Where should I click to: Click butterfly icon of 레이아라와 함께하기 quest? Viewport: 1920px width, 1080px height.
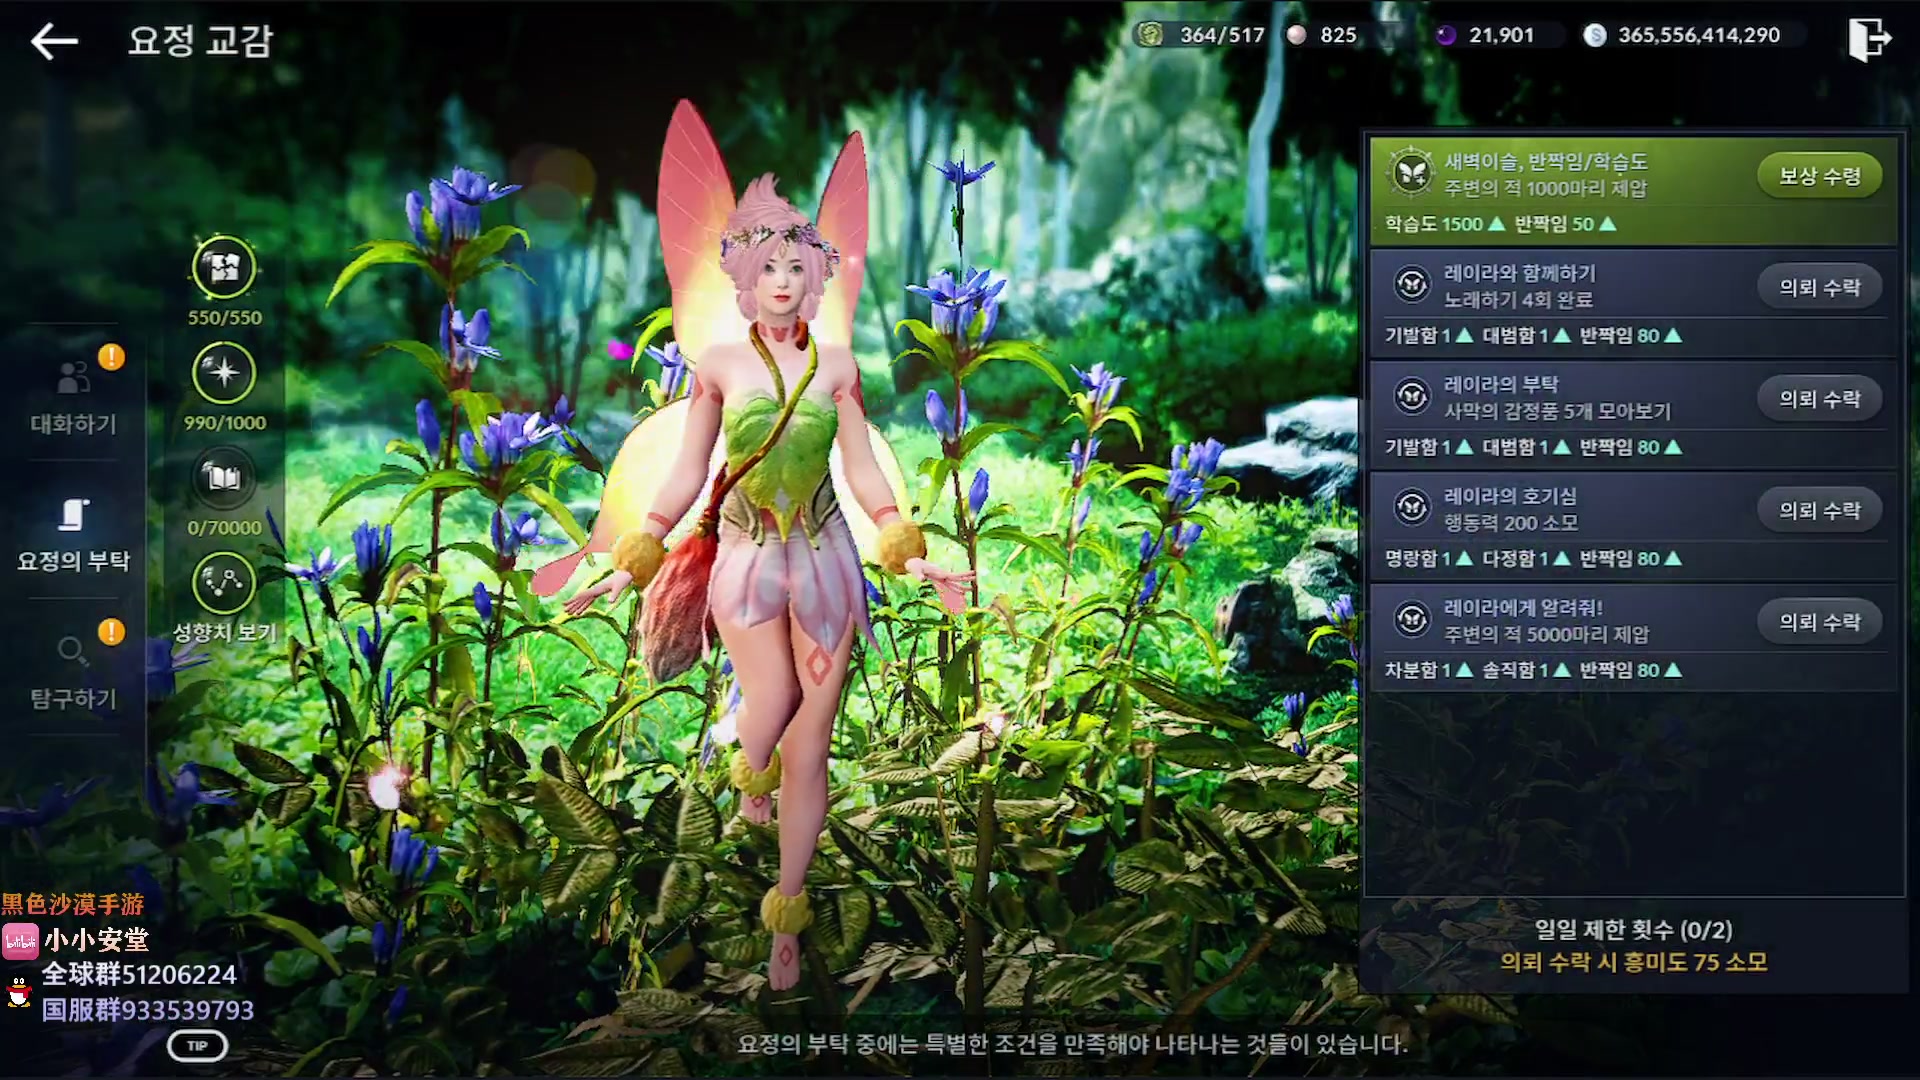click(x=1412, y=286)
